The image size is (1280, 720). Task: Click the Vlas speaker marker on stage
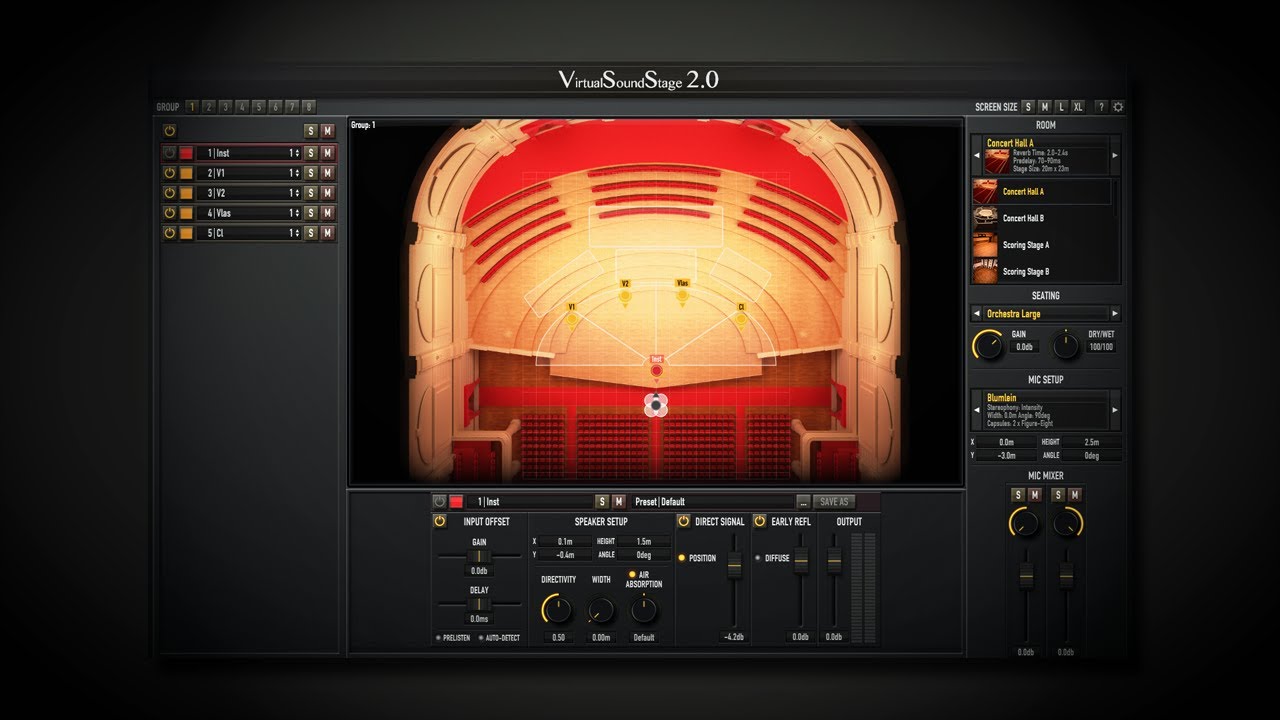pyautogui.click(x=682, y=296)
